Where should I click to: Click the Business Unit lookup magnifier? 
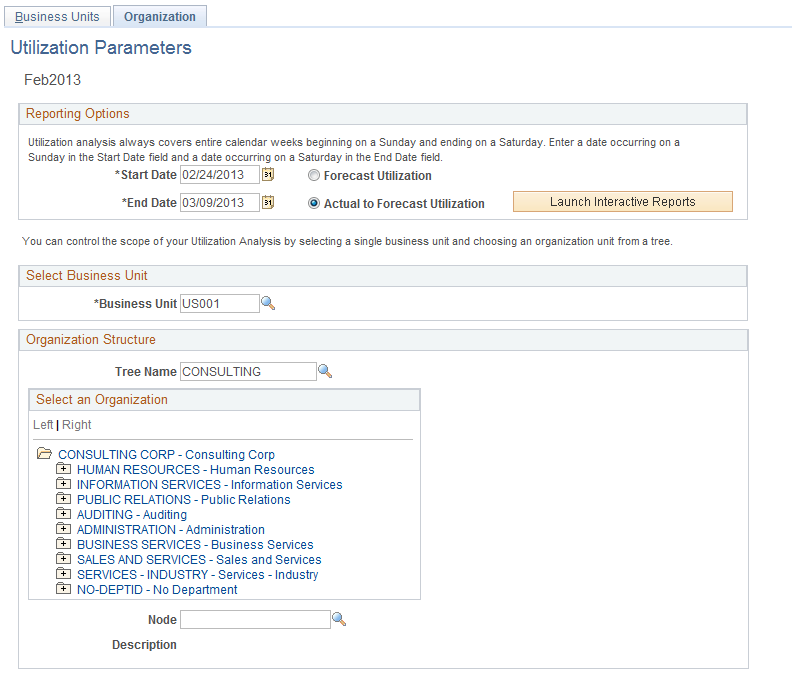pyautogui.click(x=268, y=303)
